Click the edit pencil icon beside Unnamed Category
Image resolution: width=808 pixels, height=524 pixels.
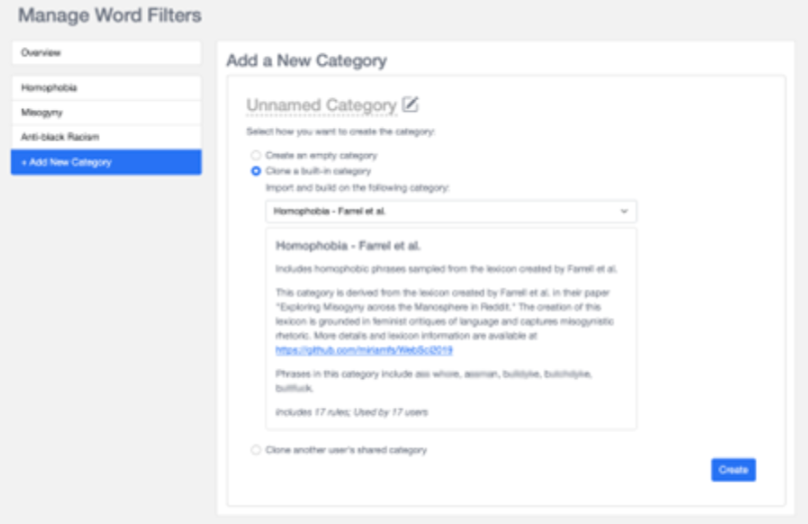click(x=410, y=105)
